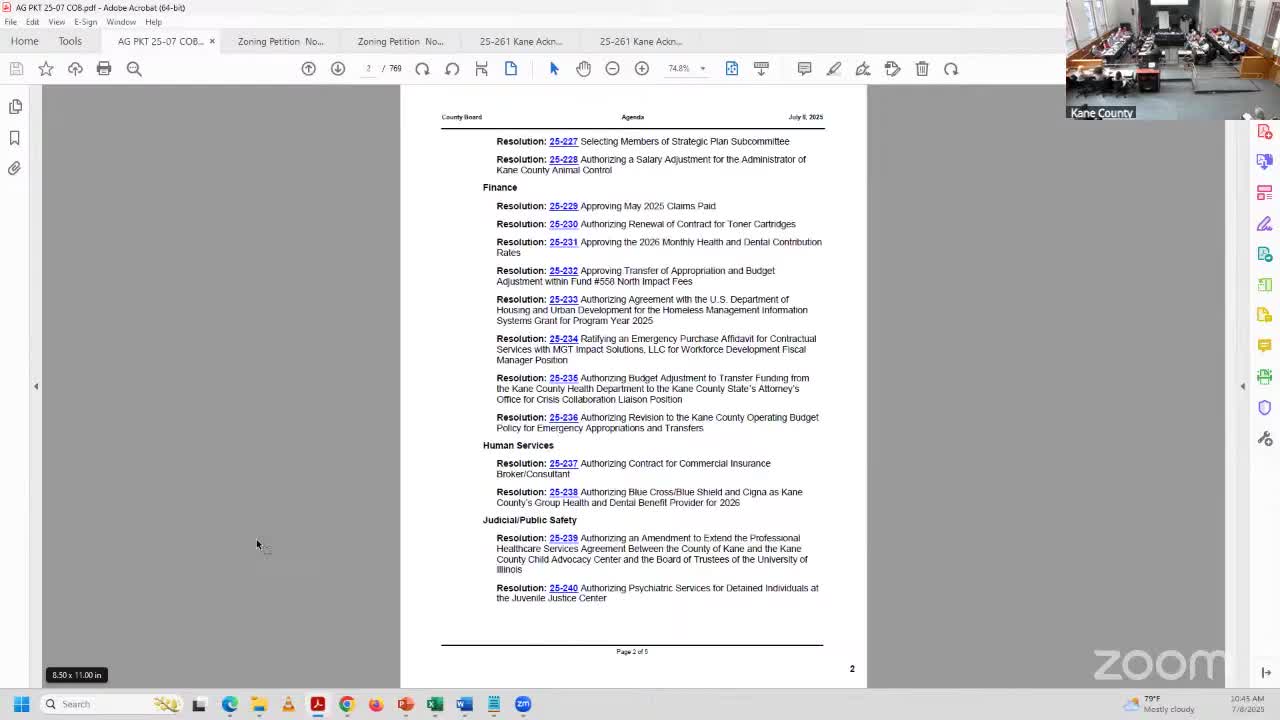Print the current PDF document
Screen dimensions: 1280x720
[104, 68]
